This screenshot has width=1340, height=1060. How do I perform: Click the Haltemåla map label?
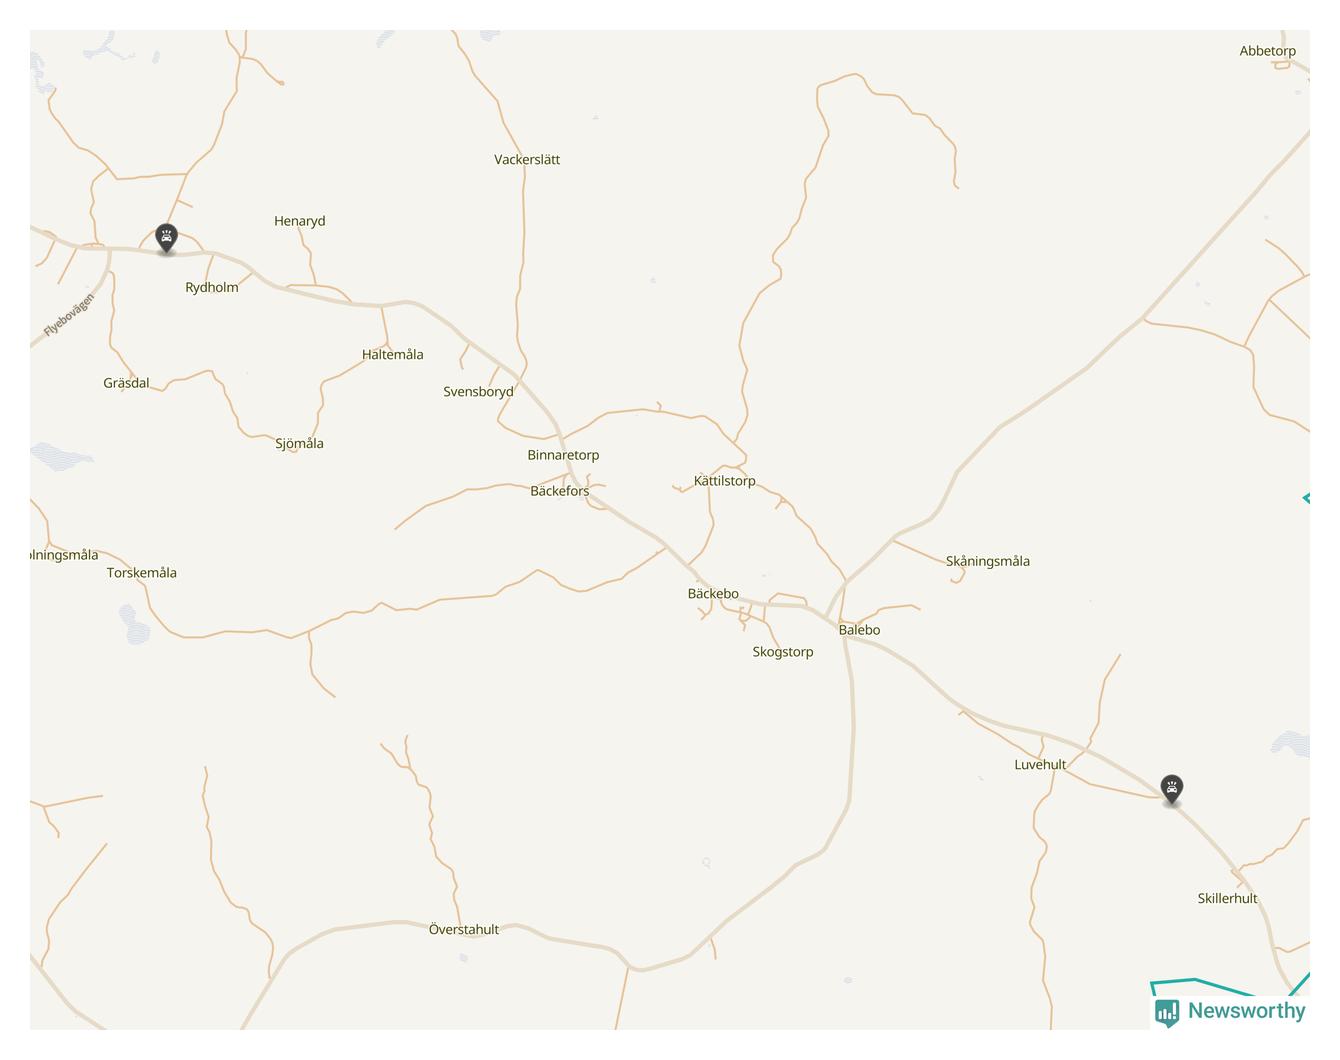click(392, 355)
